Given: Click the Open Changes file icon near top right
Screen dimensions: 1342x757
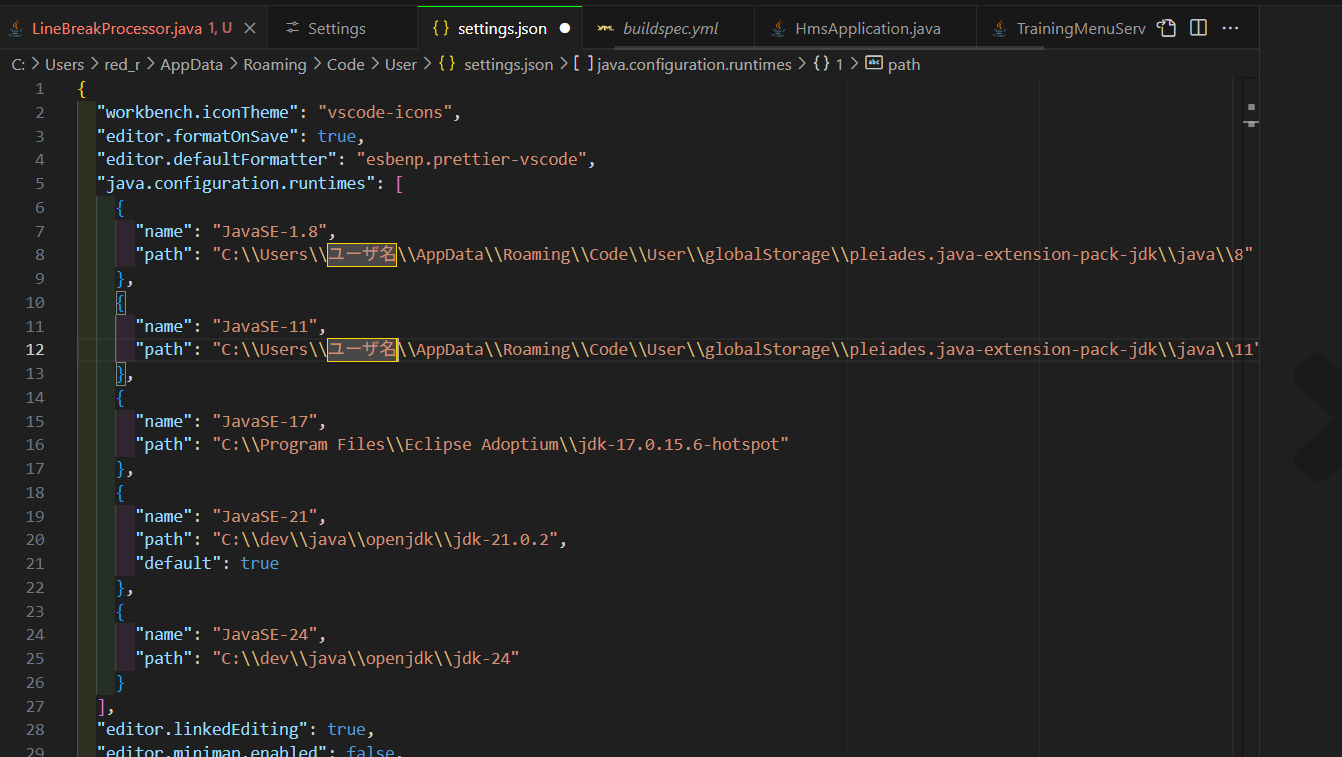Looking at the screenshot, I should click(1167, 28).
